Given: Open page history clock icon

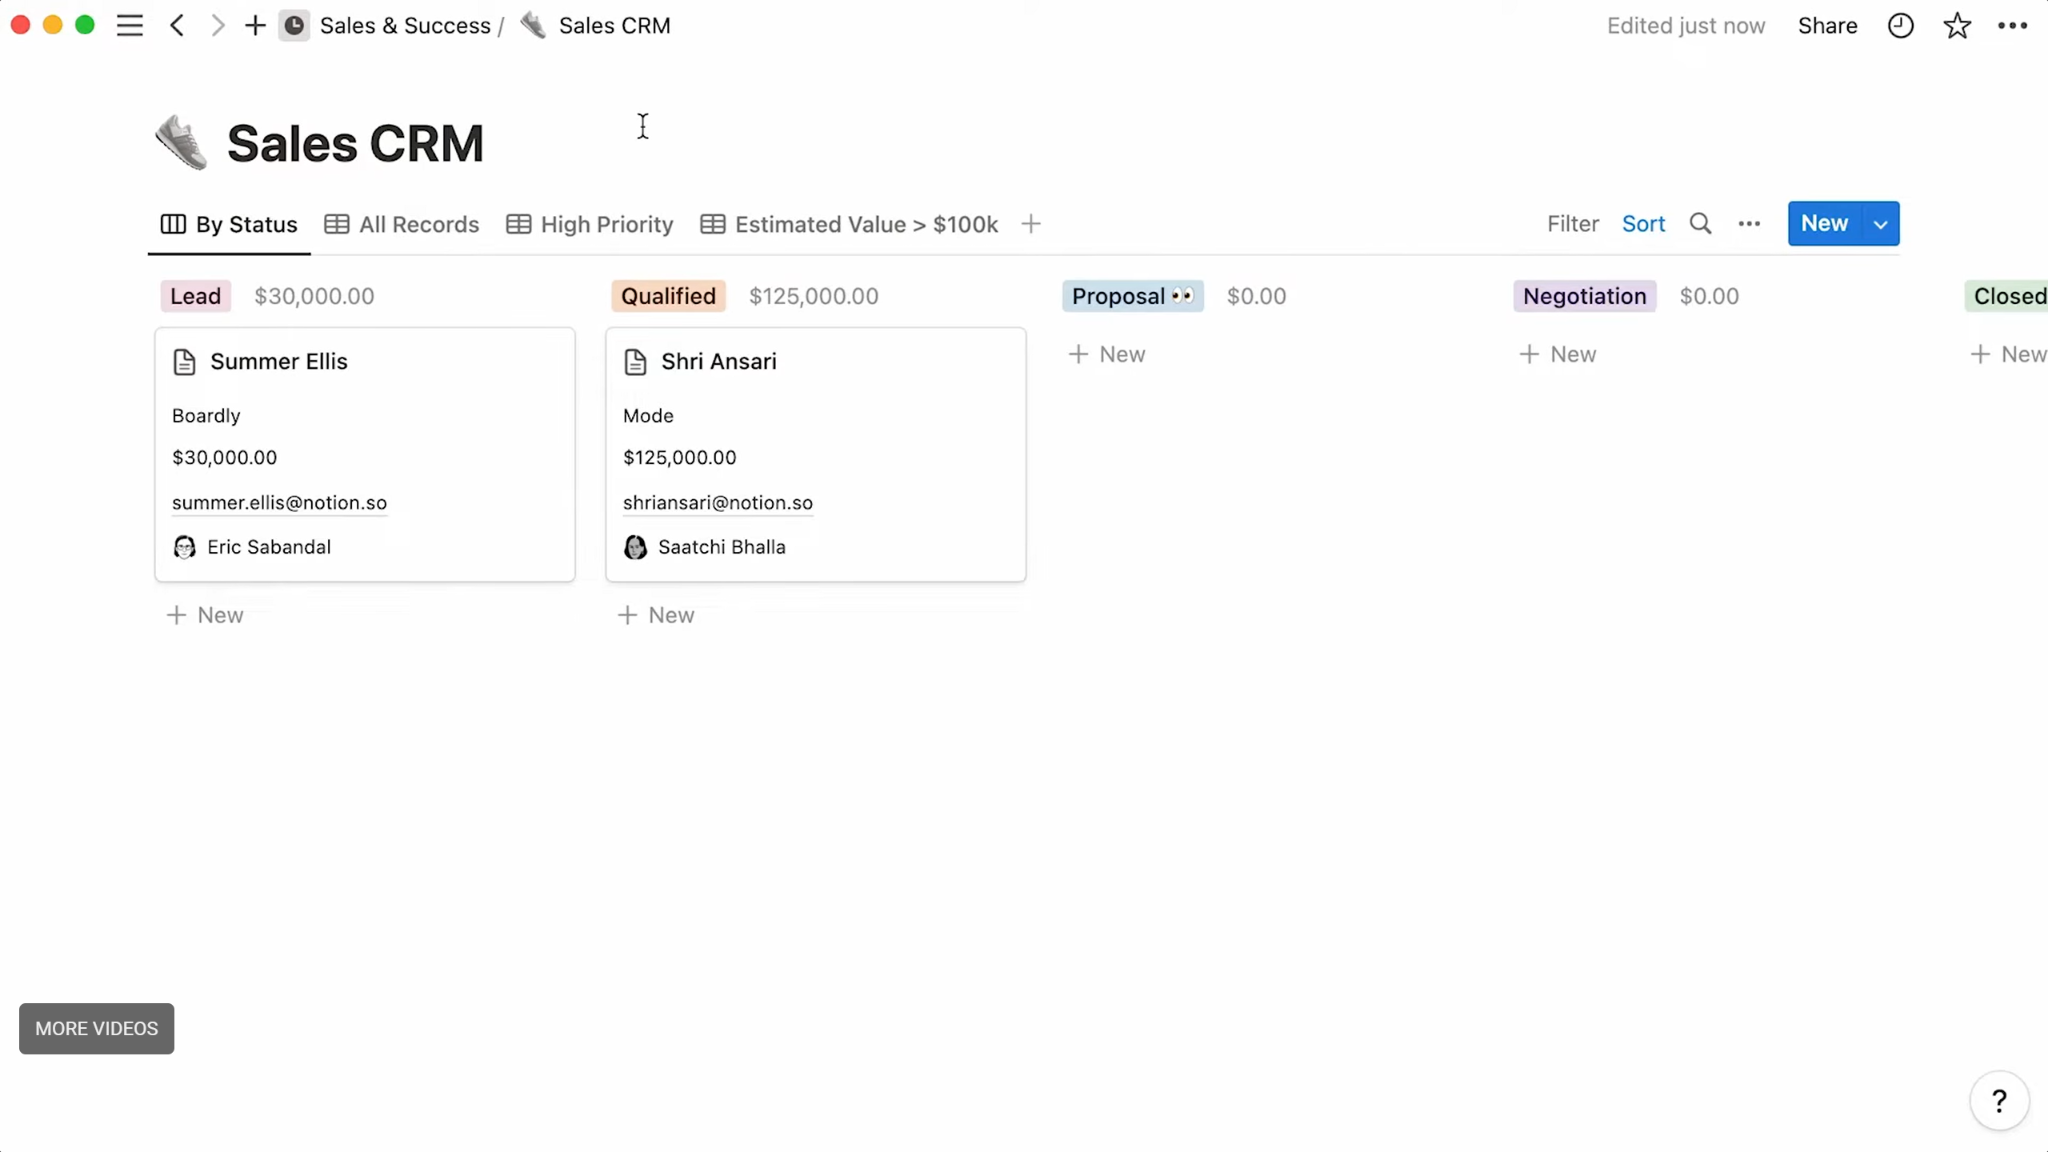Looking at the screenshot, I should [x=1900, y=26].
